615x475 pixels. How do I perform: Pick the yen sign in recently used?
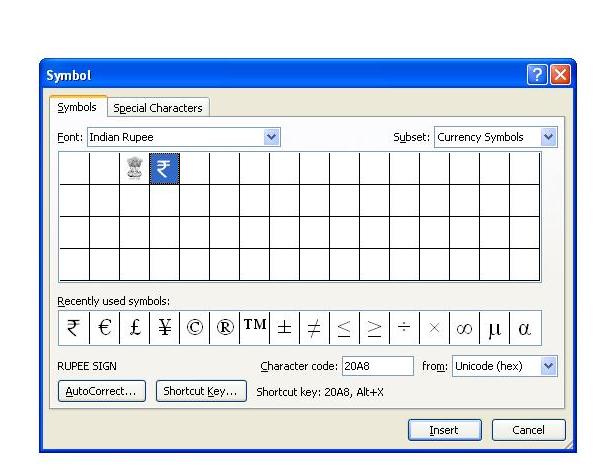point(164,328)
